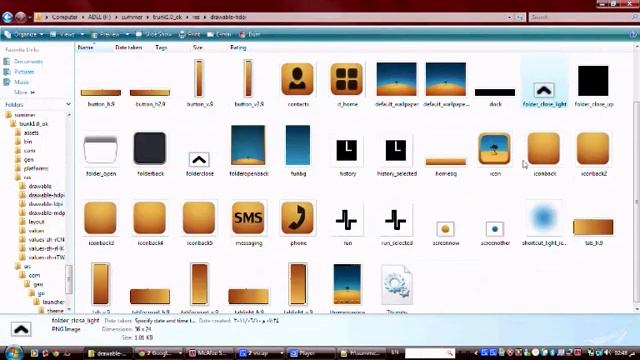Start a Slide Show from toolbar
Image resolution: width=640 pixels, height=360 pixels.
point(153,35)
